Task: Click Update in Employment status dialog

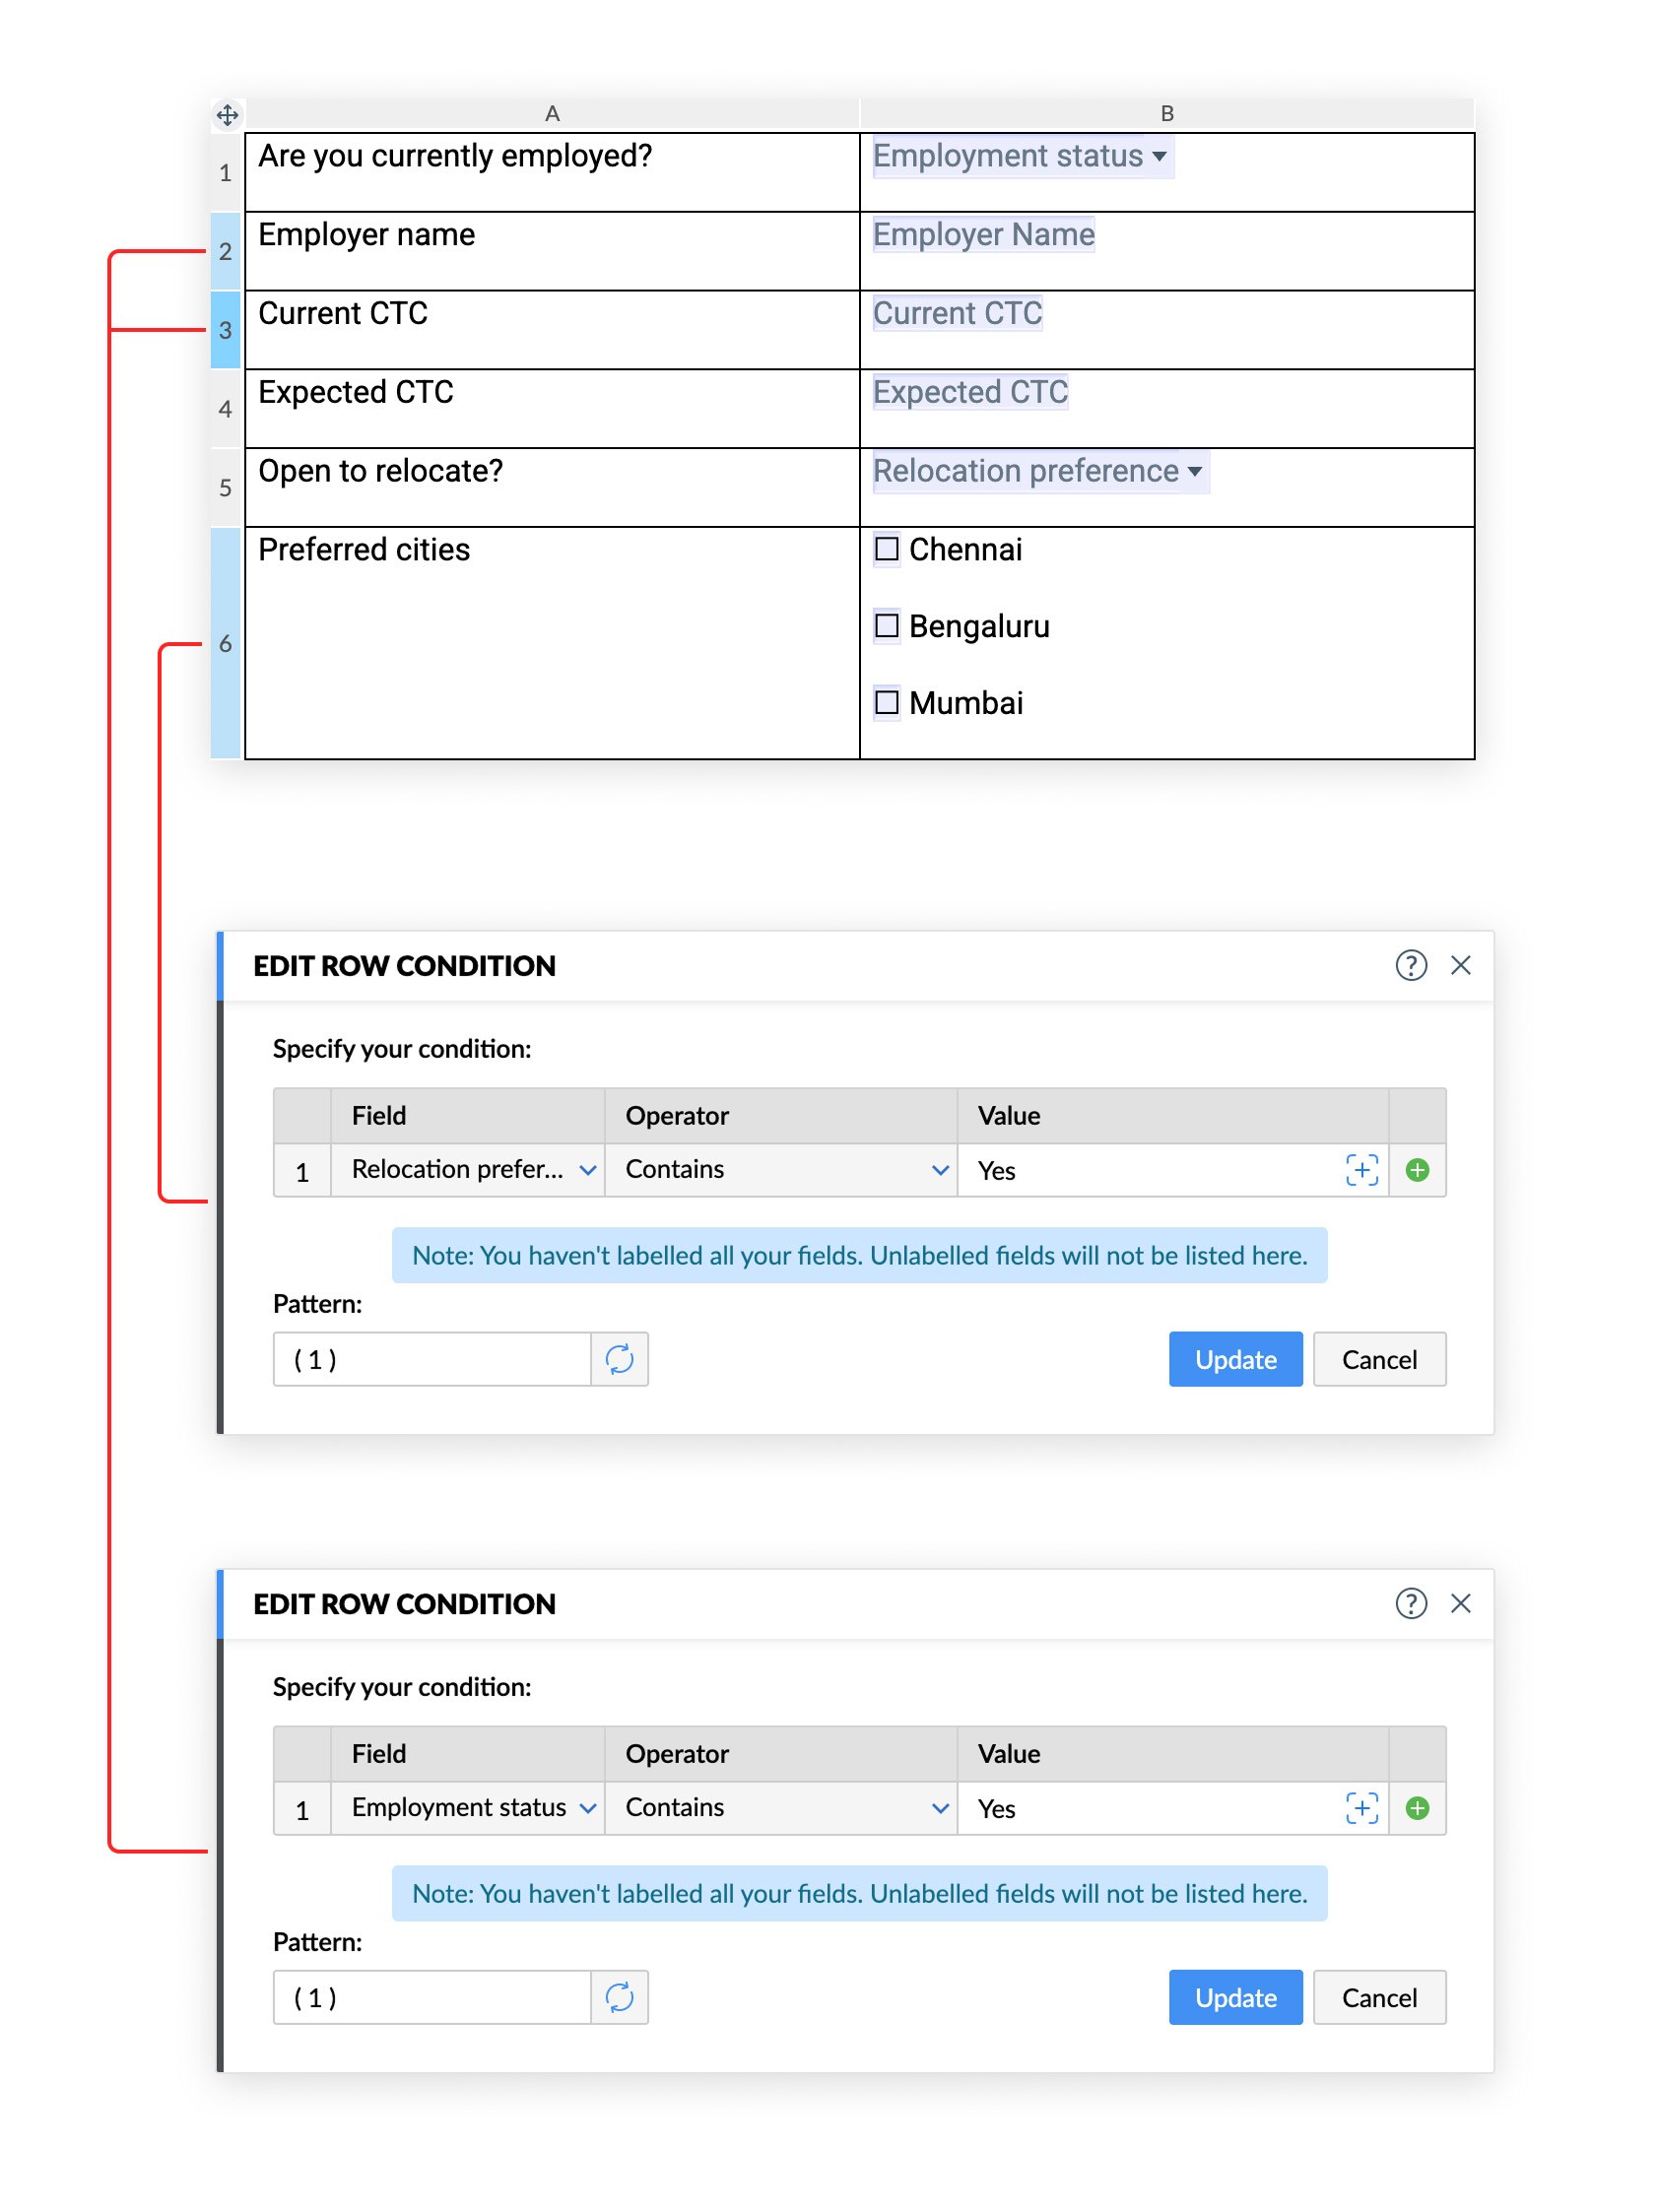Action: (x=1235, y=1997)
